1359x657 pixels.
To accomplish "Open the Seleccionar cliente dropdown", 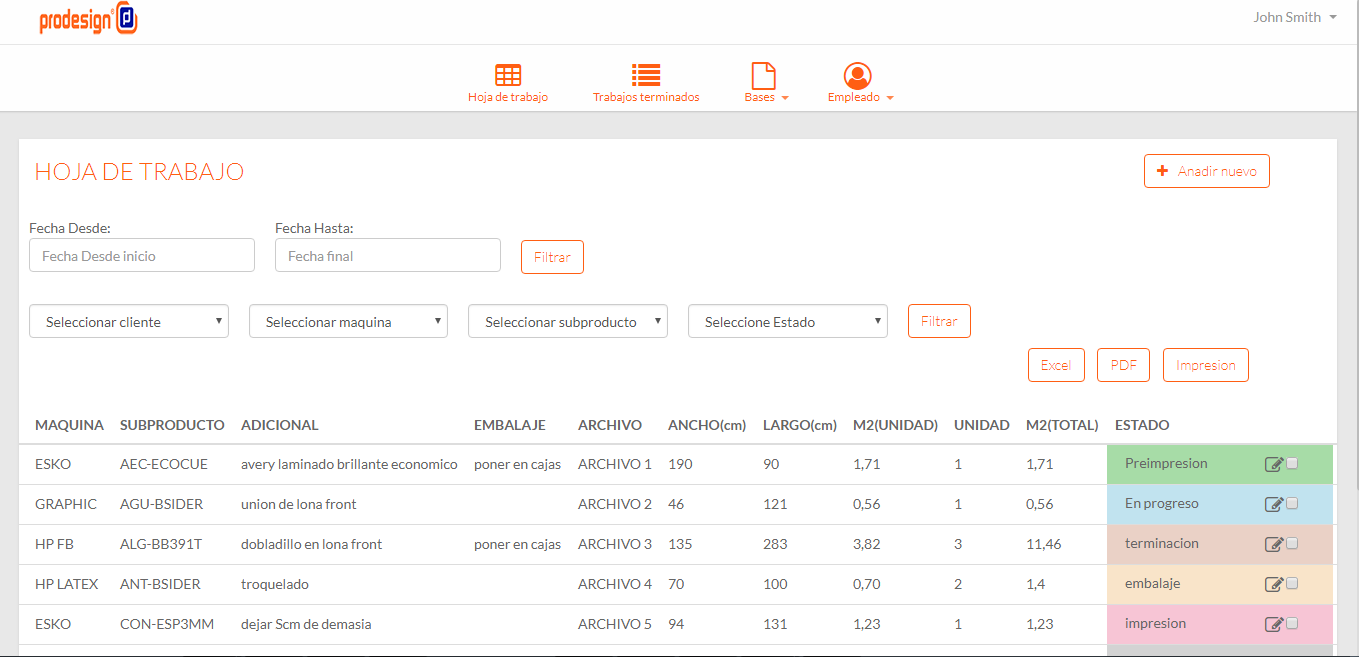I will pos(129,322).
